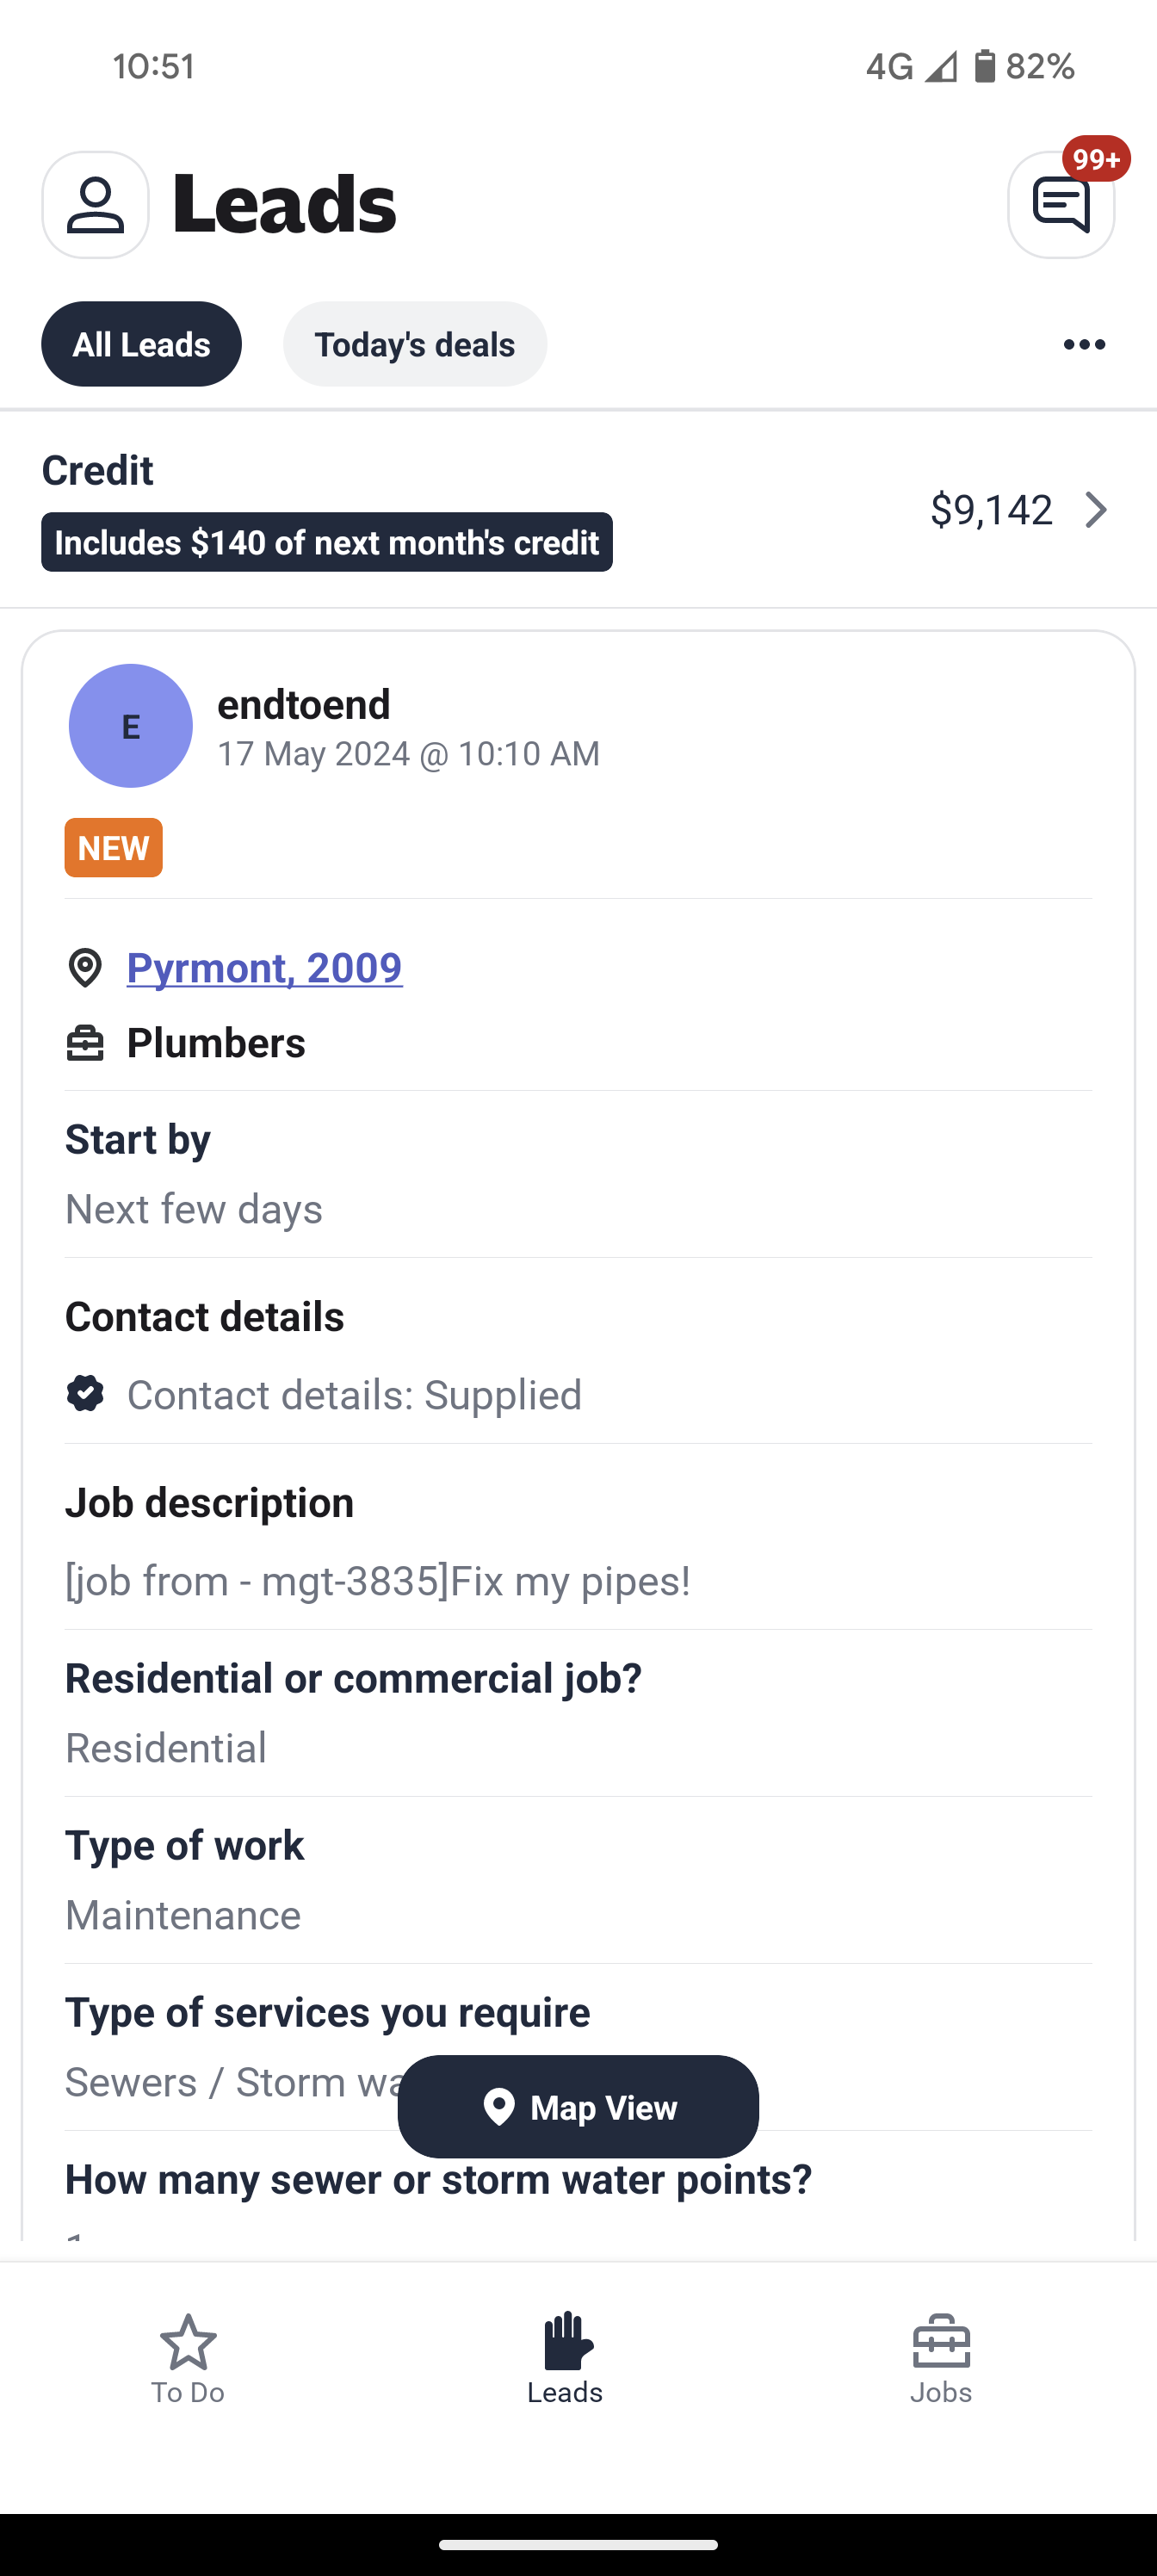Screen dimensions: 1157x2576
Task: Open the three-dot more options menu
Action: 1084,345
